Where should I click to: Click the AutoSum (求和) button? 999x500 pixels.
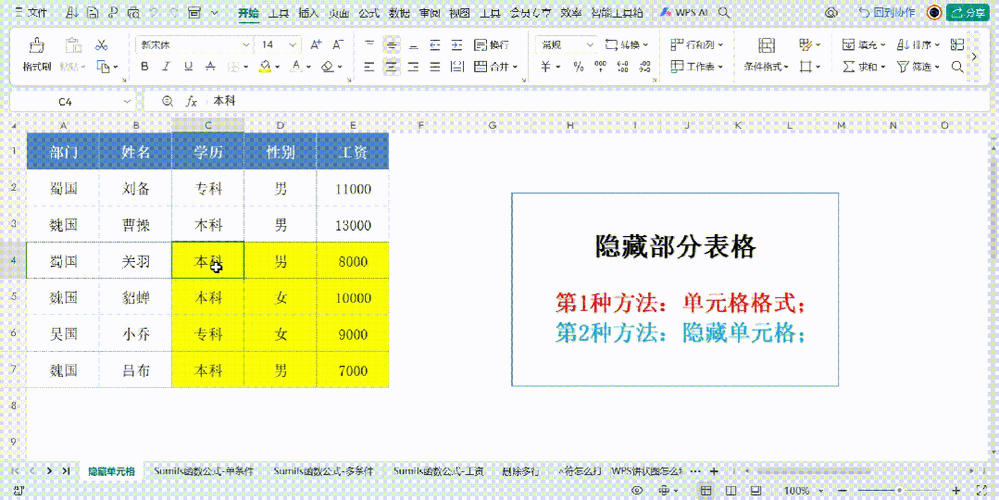click(865, 66)
